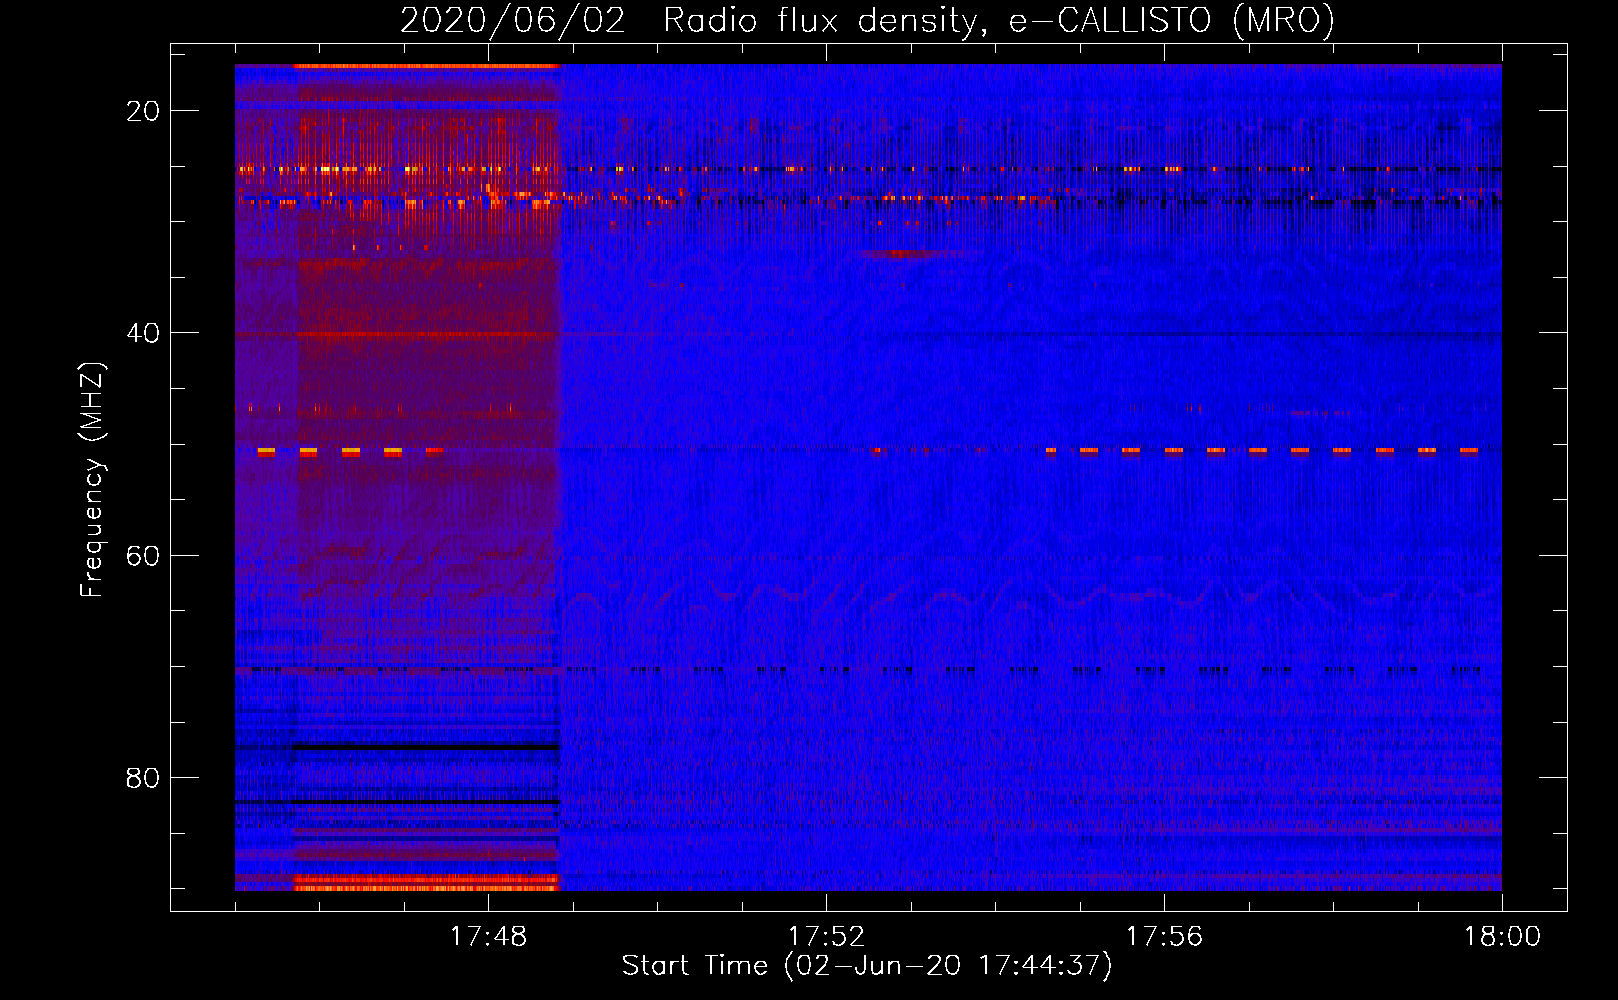Viewport: 1618px width, 1000px height.
Task: Click the 60 MHz frequency tick label
Action: coord(143,555)
